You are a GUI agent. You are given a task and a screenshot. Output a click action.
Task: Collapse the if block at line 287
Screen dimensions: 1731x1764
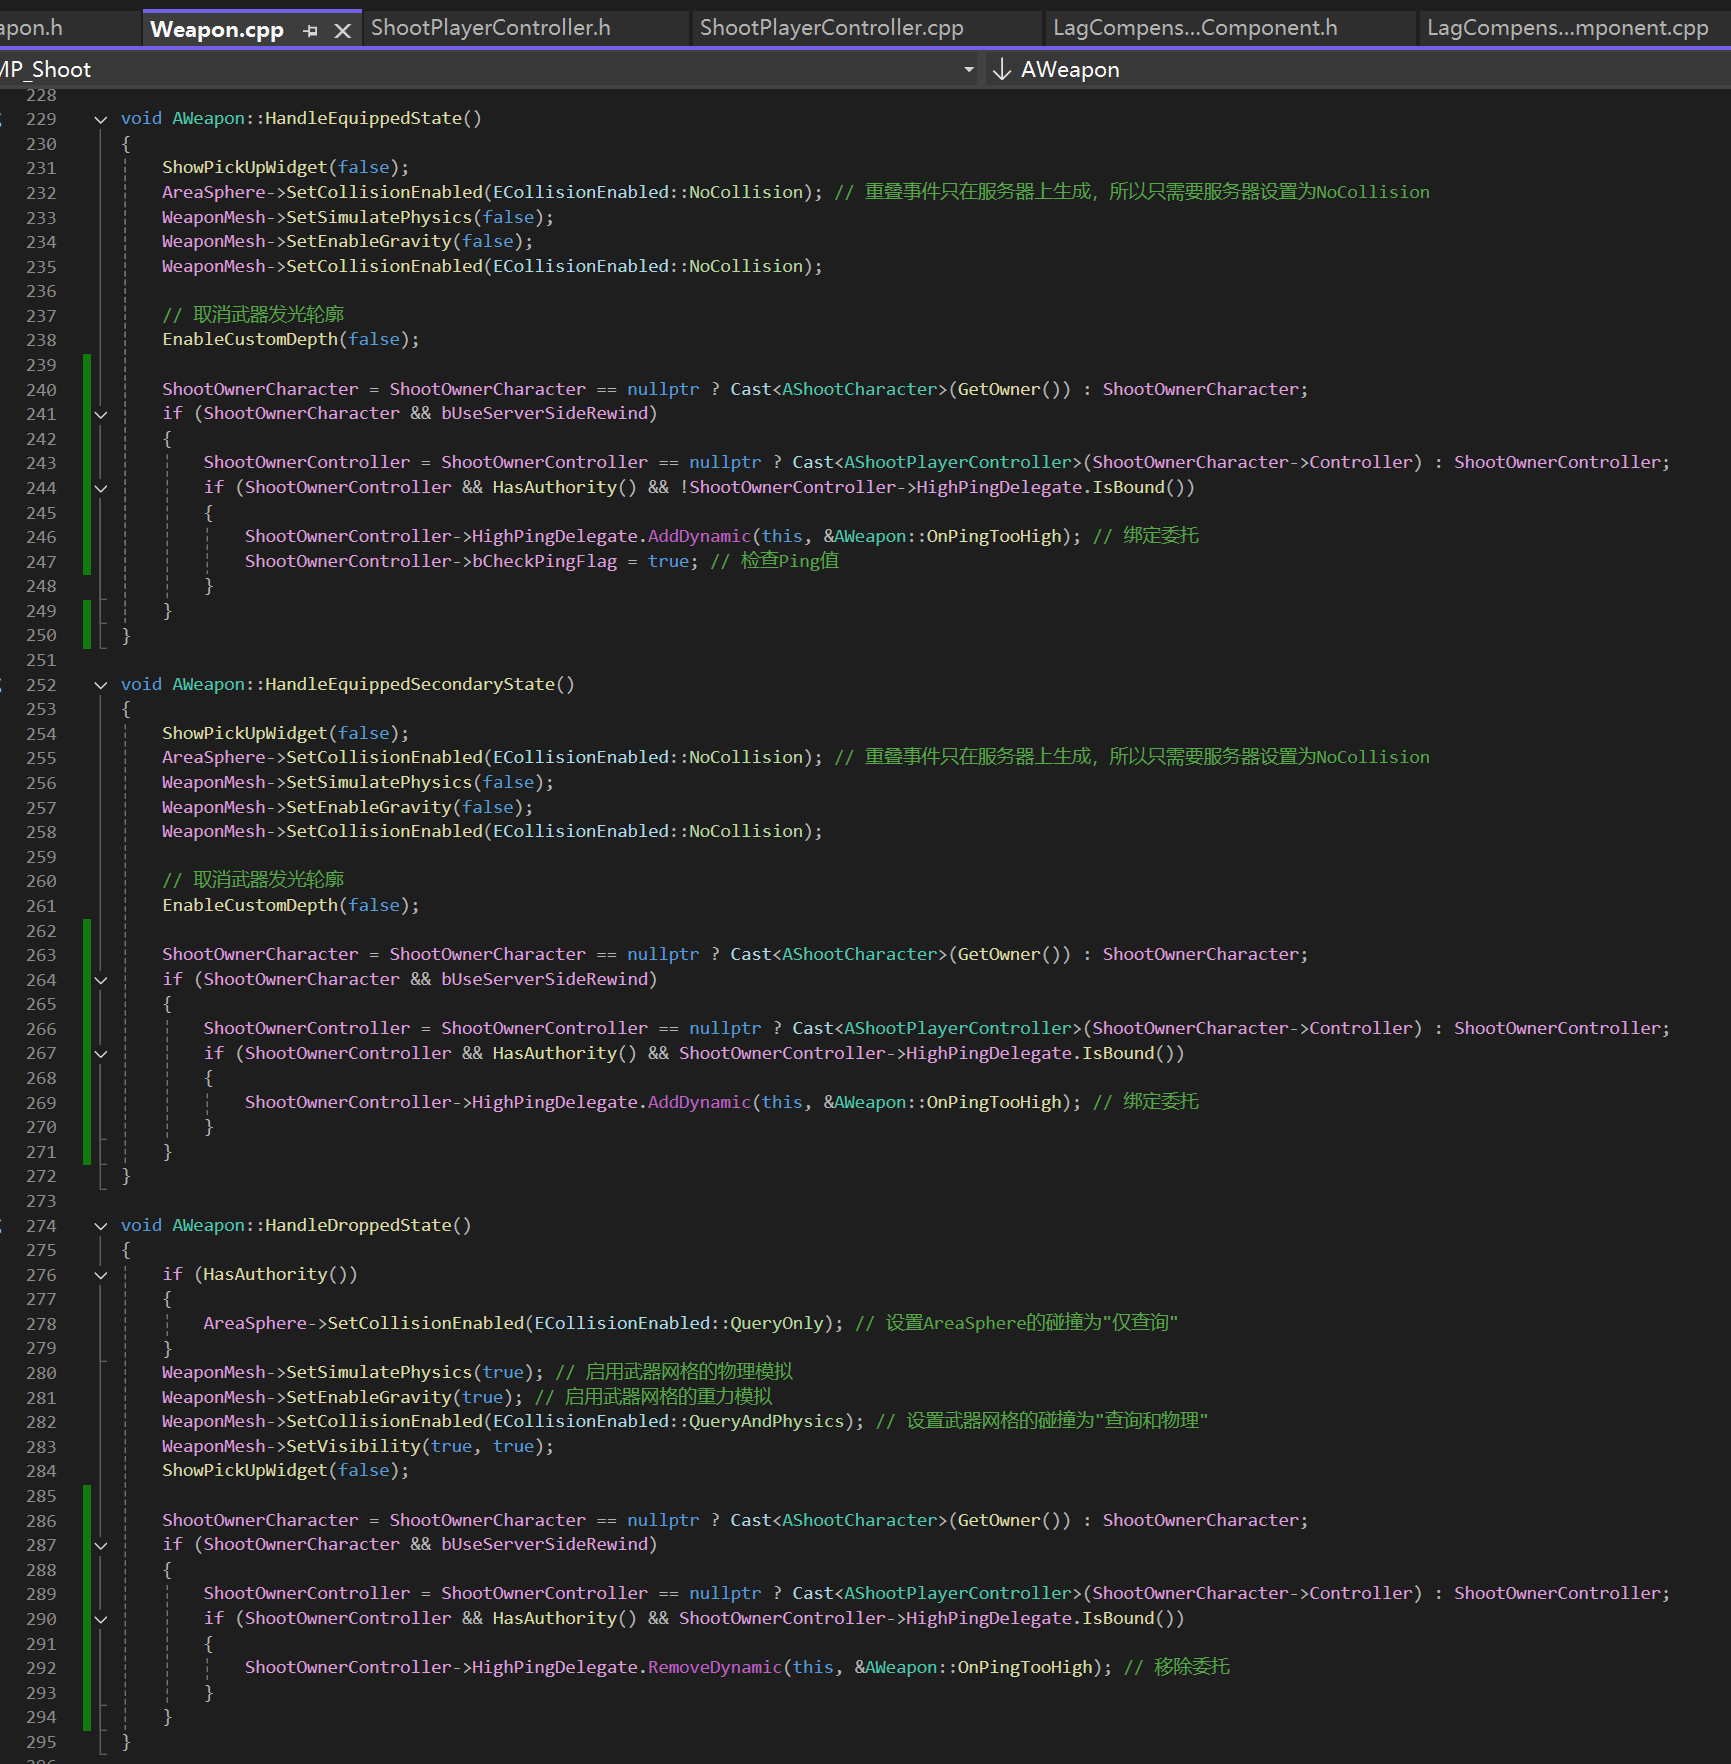101,1545
